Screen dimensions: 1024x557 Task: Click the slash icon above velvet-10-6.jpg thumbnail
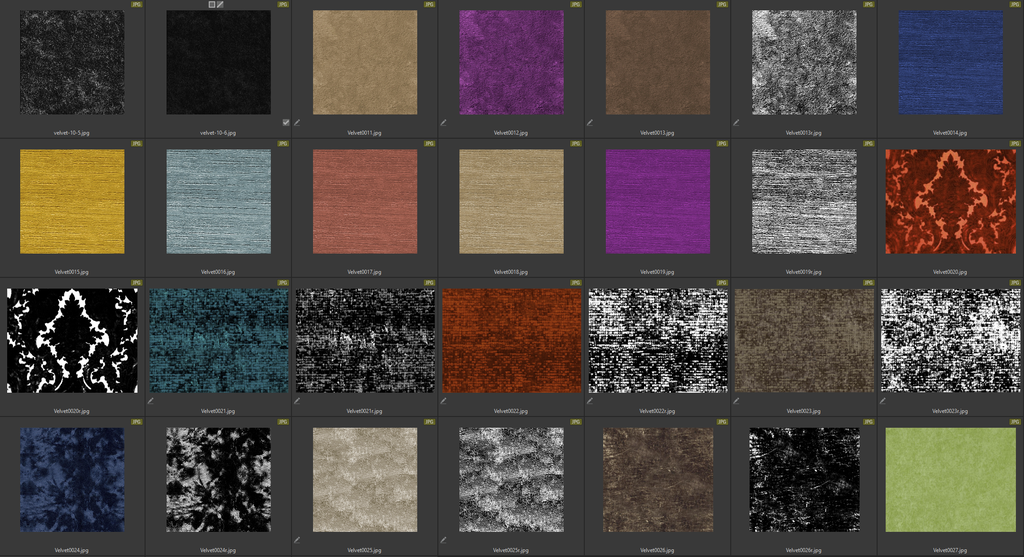click(x=221, y=5)
